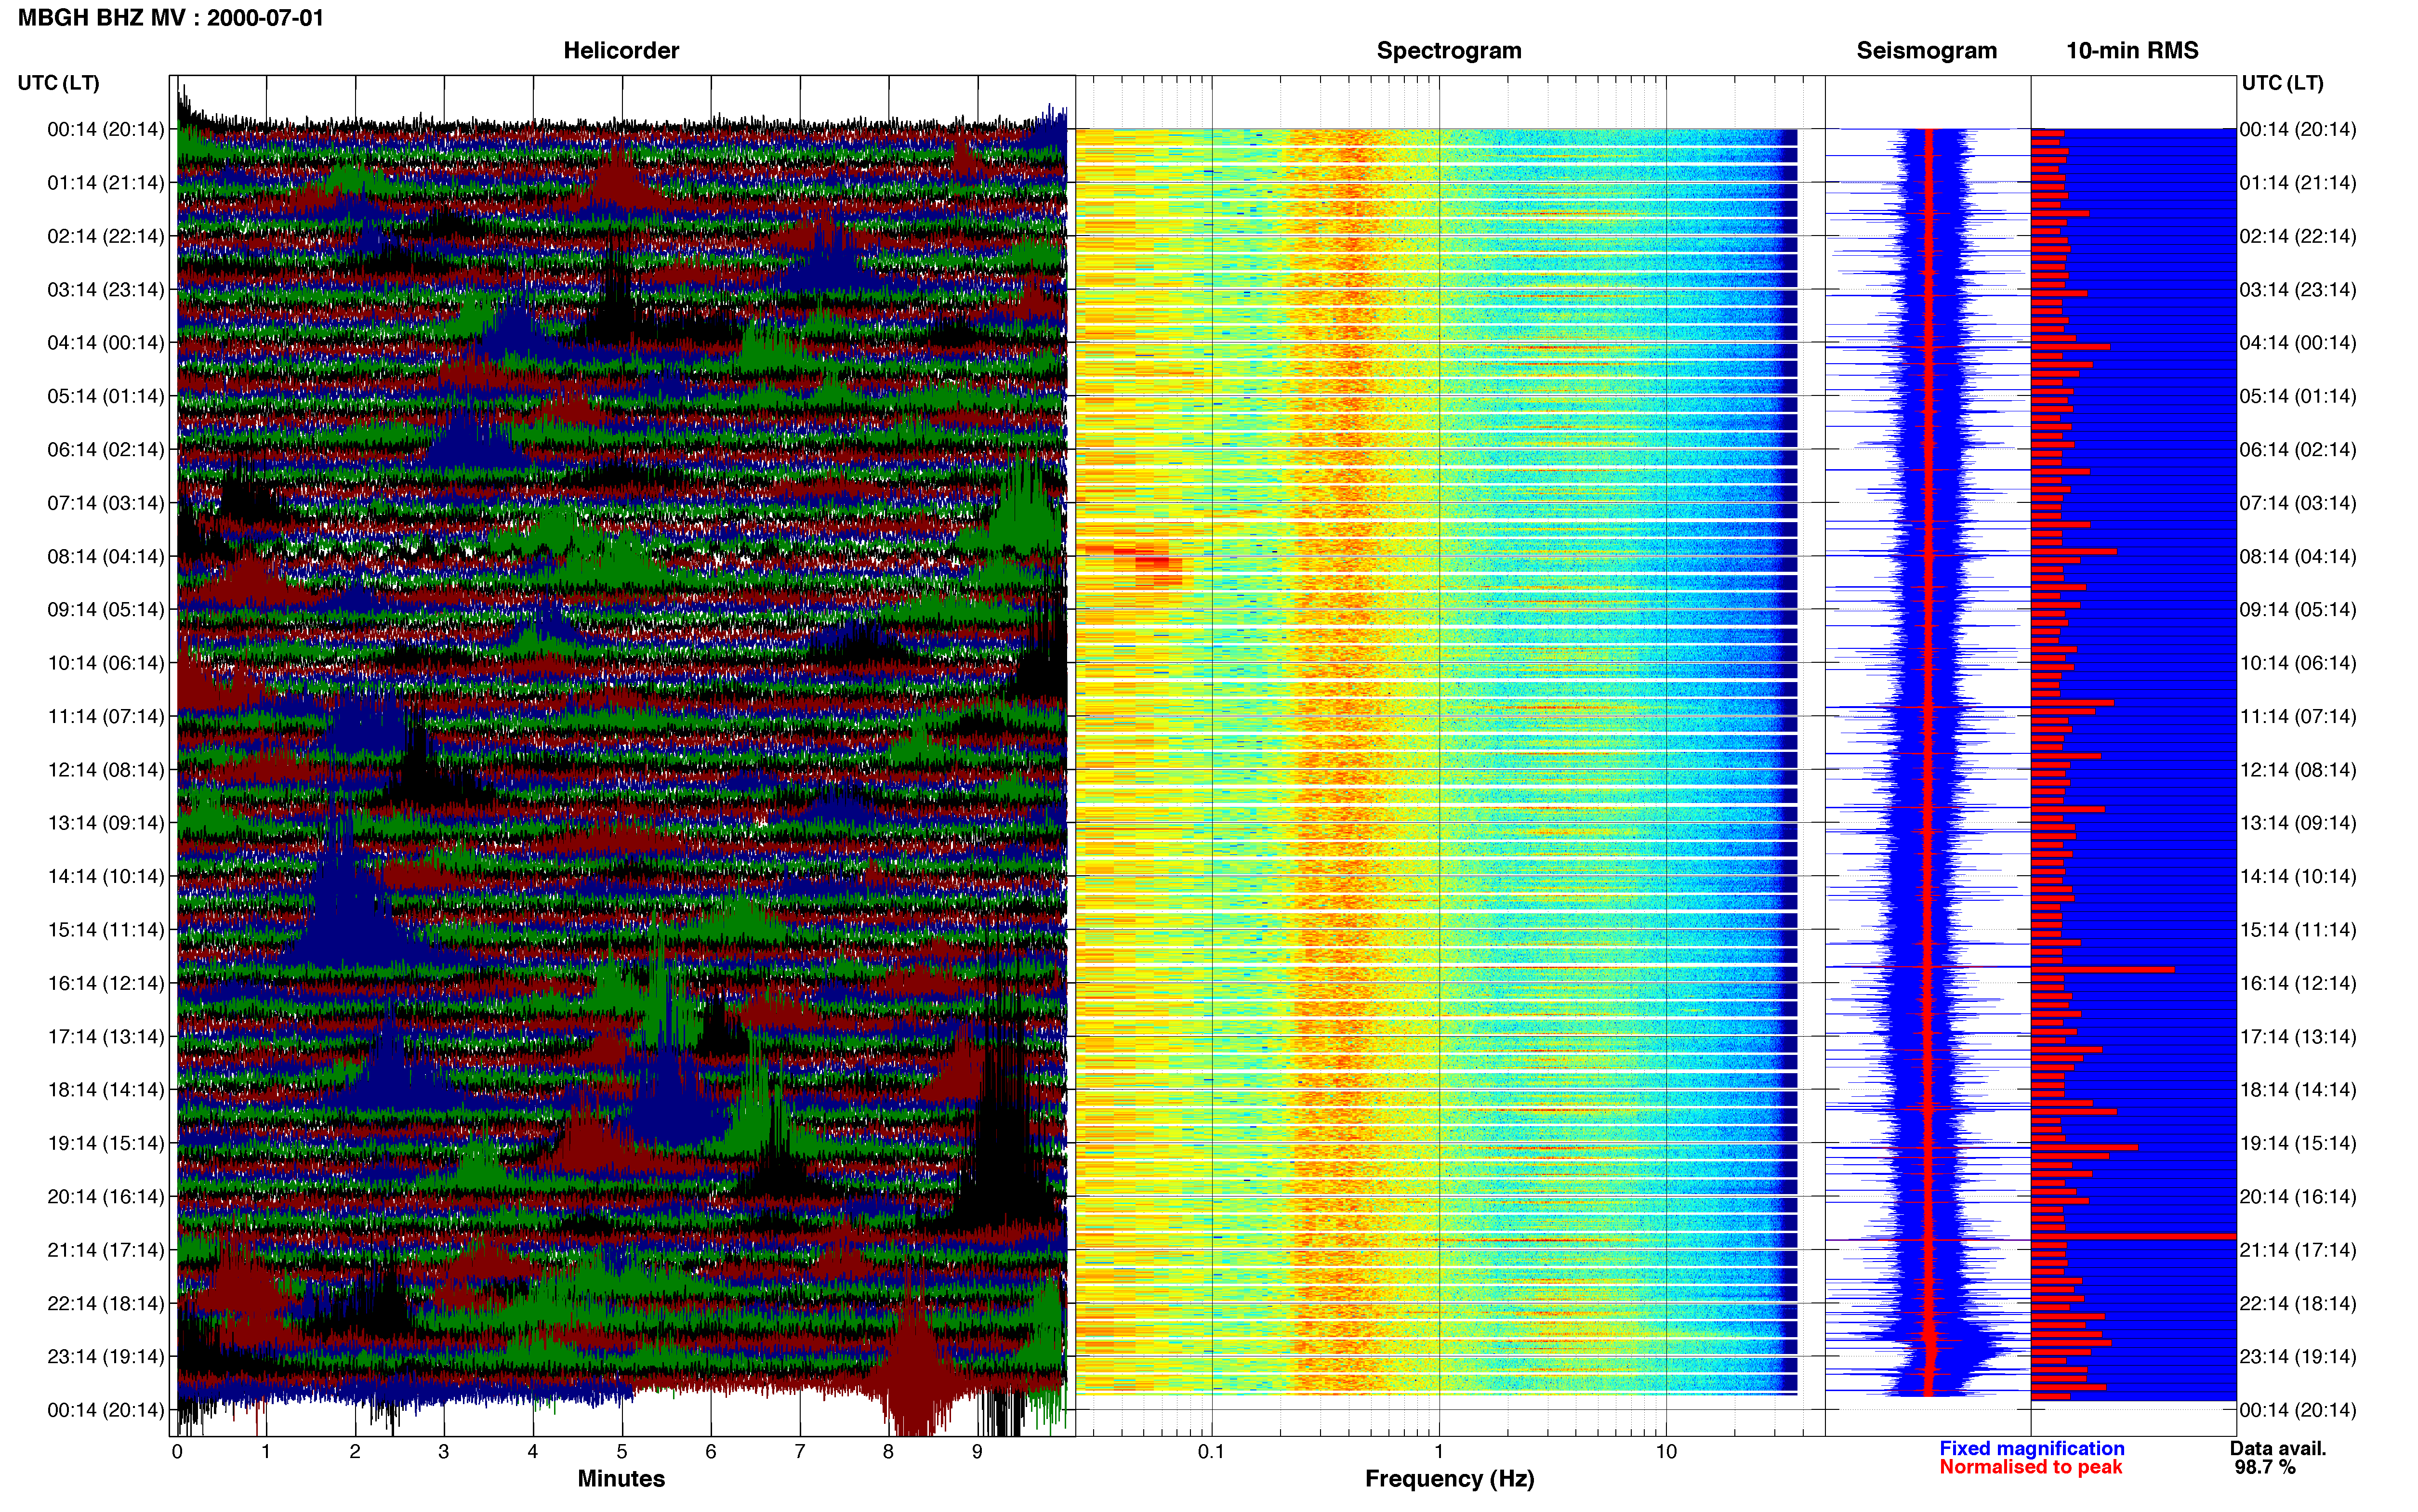Image resolution: width=2418 pixels, height=1512 pixels.
Task: Click the '10' frequency tick label
Action: tap(1666, 1452)
